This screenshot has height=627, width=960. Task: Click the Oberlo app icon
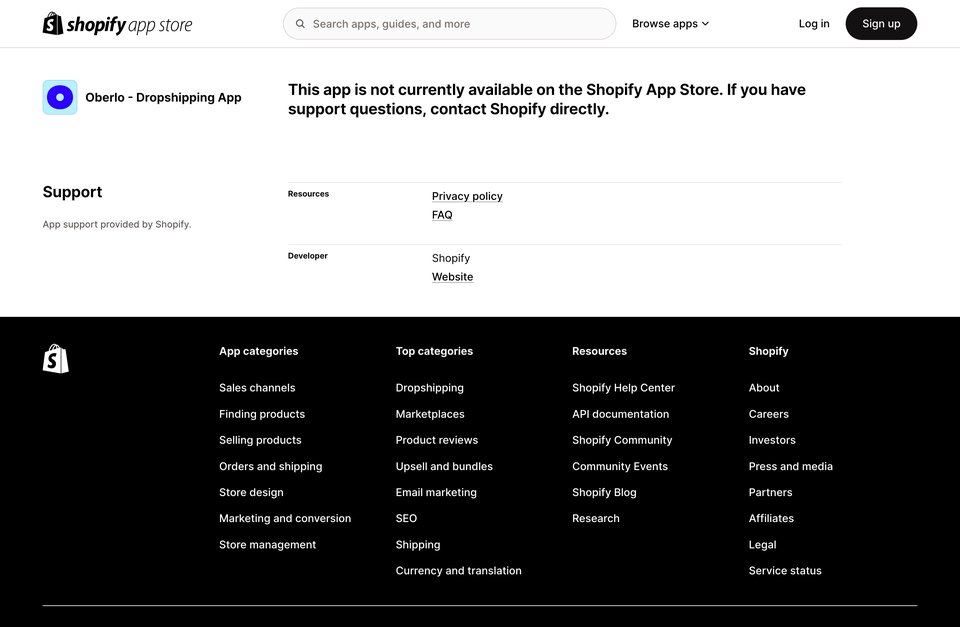click(60, 97)
